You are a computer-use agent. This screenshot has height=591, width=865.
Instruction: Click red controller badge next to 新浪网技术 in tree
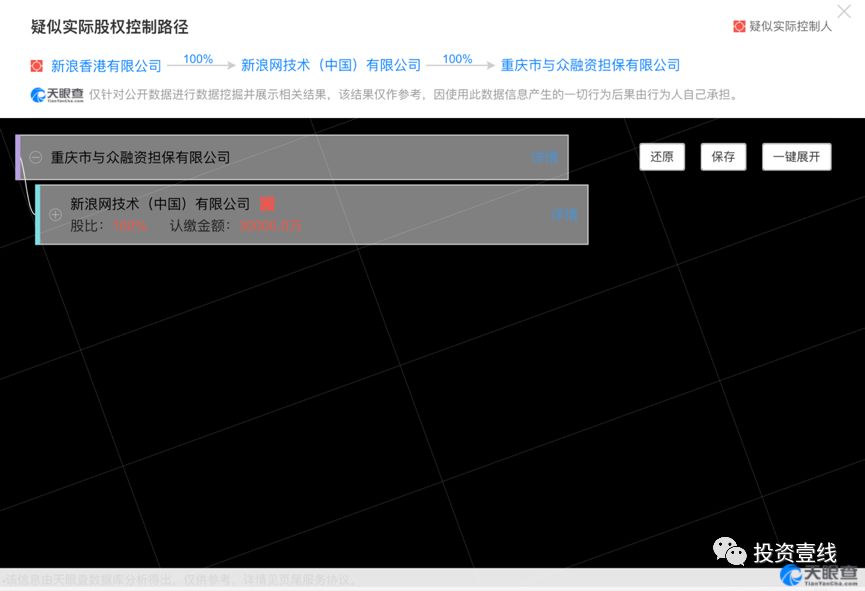[x=267, y=204]
